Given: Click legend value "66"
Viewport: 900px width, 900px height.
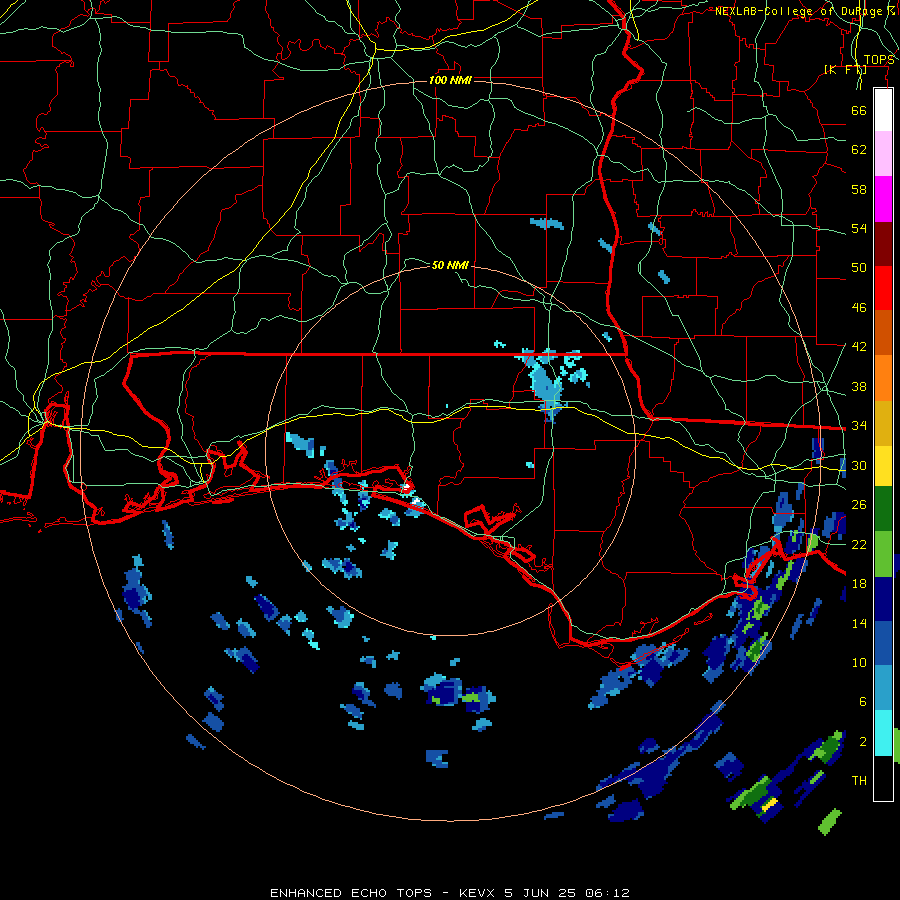Looking at the screenshot, I should pyautogui.click(x=859, y=110).
